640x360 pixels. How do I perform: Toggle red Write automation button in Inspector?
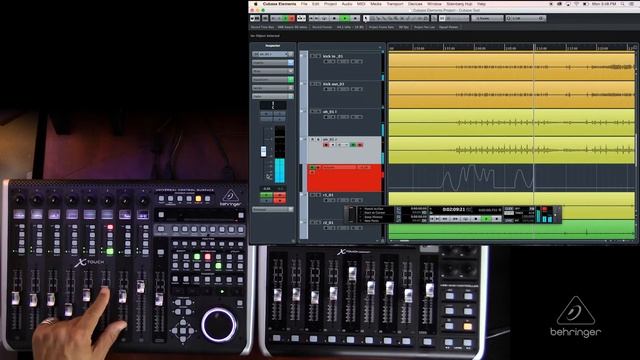[x=280, y=194]
